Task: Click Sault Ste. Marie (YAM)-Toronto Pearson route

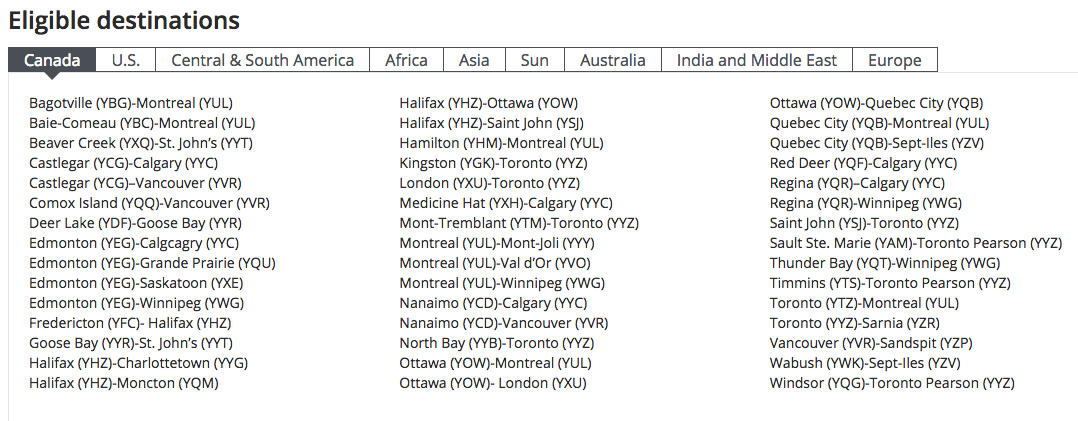Action: coord(915,243)
